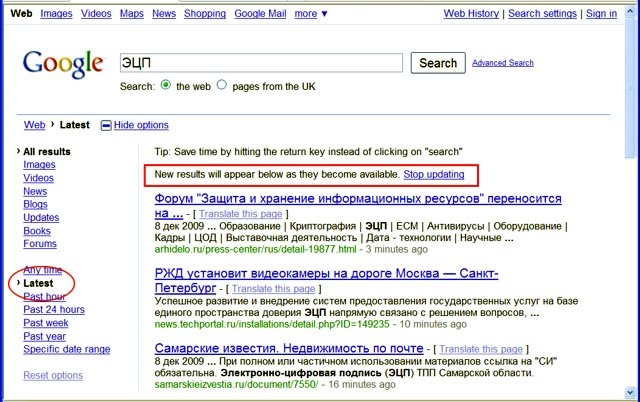This screenshot has width=640, height=402.
Task: Select 'pages from the UK' radio button
Action: (x=222, y=85)
